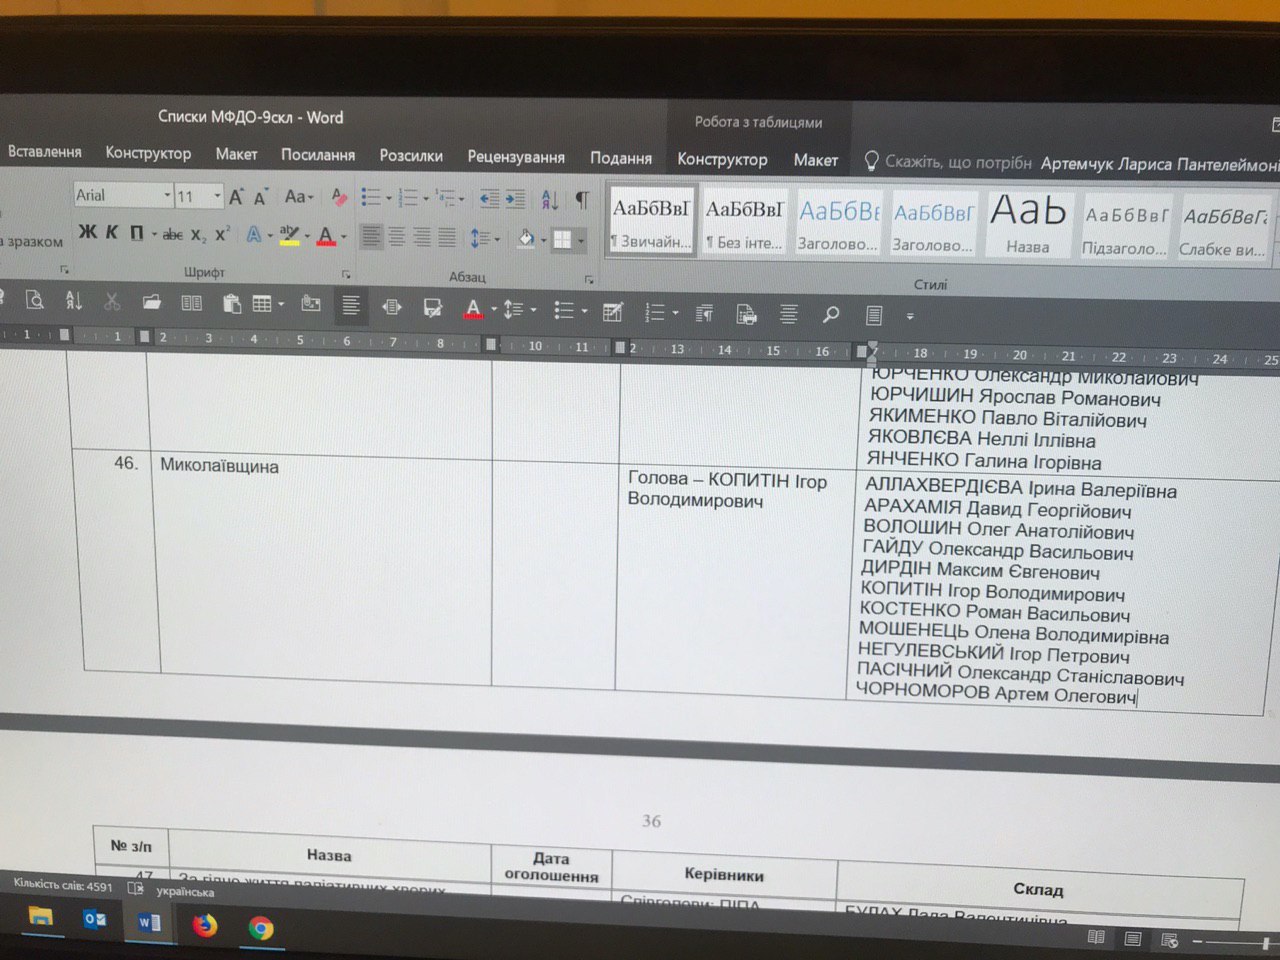Open the Вставлення ribbon tab
This screenshot has width=1280, height=960.
point(45,152)
